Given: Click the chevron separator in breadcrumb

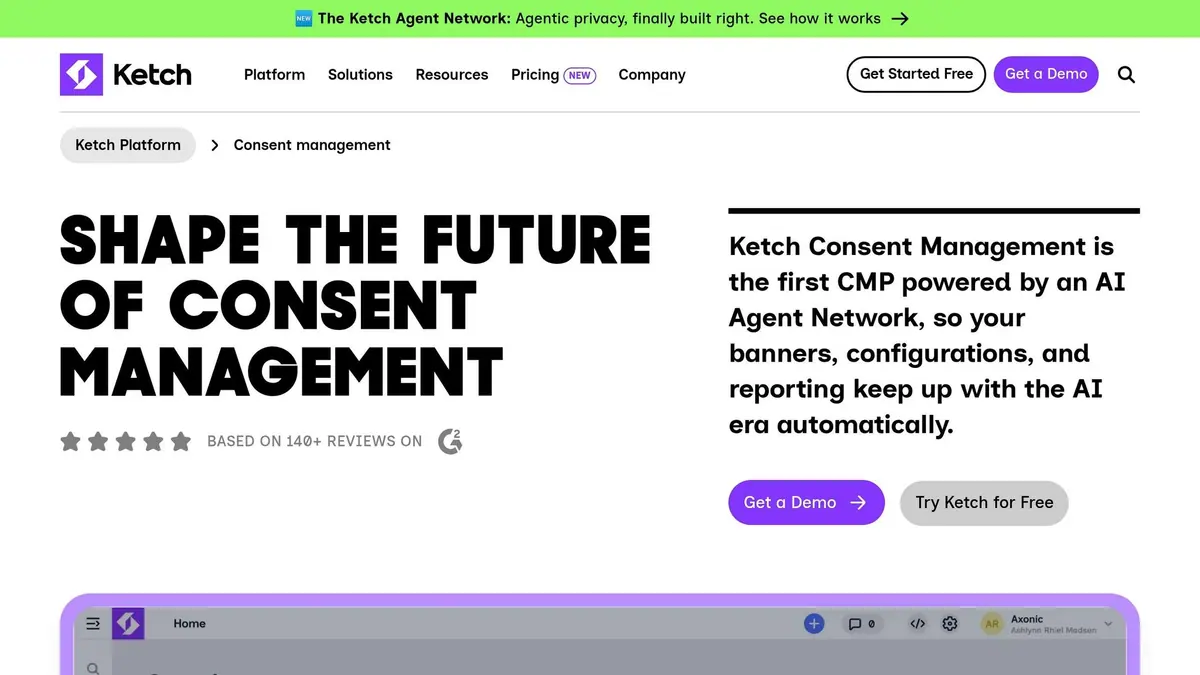Looking at the screenshot, I should pos(215,145).
